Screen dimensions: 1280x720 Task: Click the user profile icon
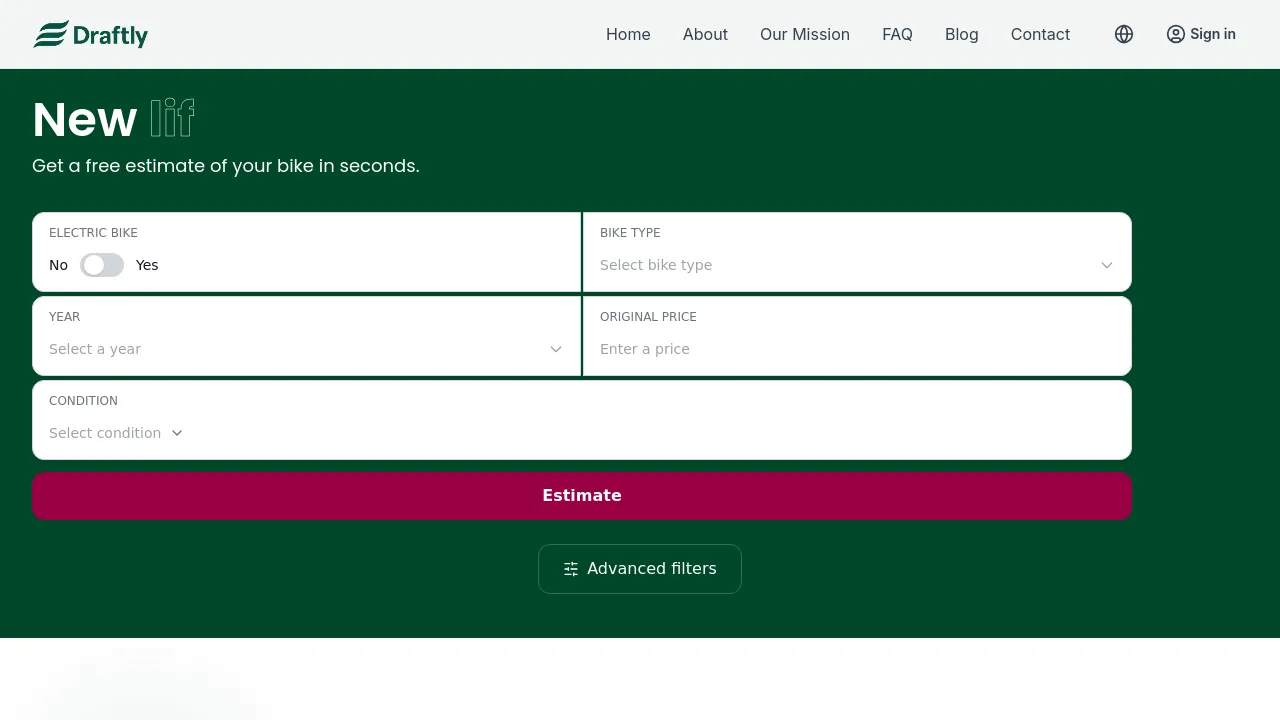click(1176, 34)
